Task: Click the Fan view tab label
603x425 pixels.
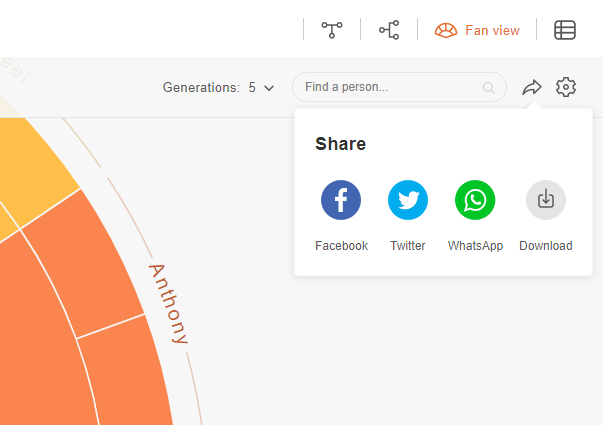Action: pyautogui.click(x=492, y=30)
